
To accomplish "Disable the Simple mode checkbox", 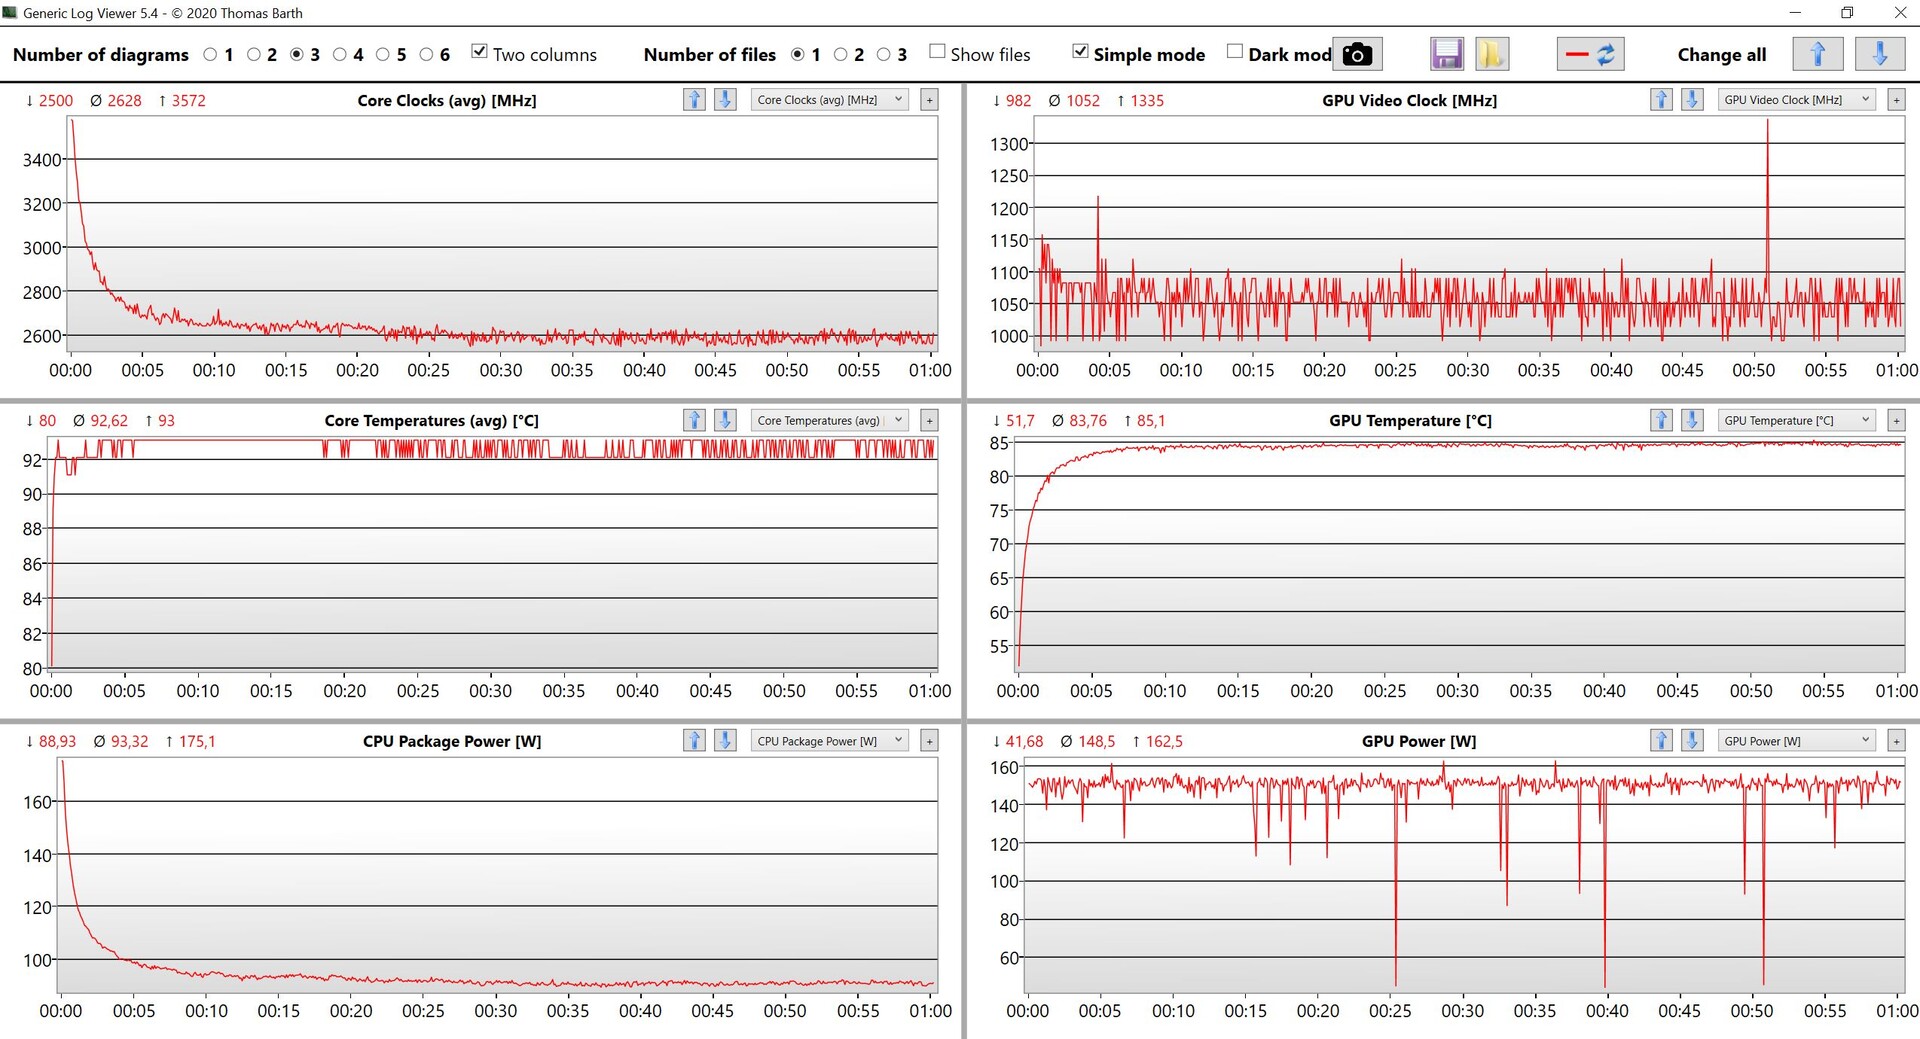I will [x=1080, y=52].
